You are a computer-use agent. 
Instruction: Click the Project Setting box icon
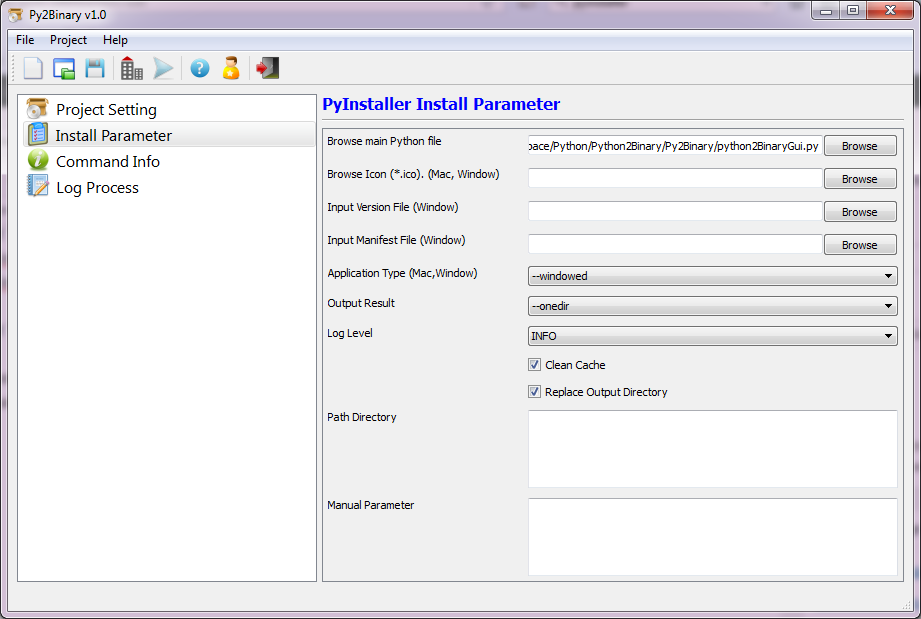click(38, 109)
